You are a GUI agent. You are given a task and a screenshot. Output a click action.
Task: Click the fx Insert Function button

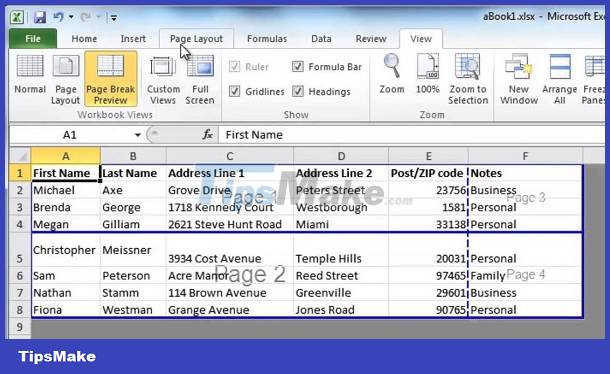pyautogui.click(x=208, y=135)
